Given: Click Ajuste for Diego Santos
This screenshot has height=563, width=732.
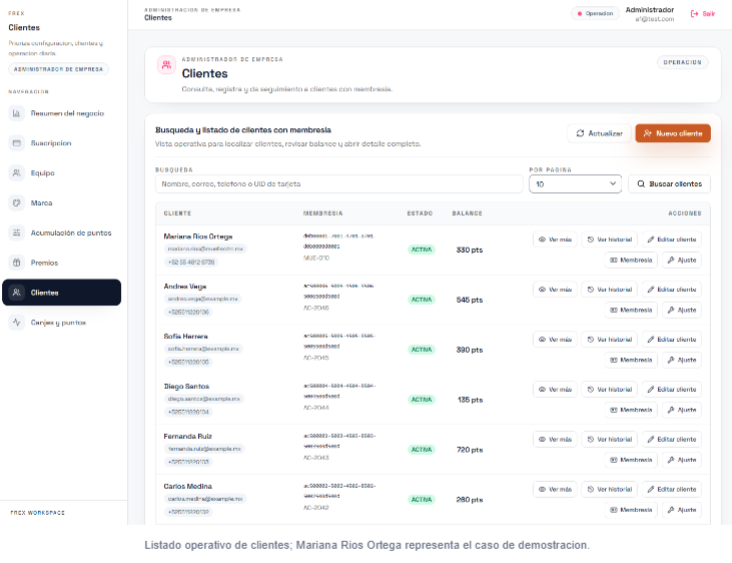Looking at the screenshot, I should [x=682, y=410].
